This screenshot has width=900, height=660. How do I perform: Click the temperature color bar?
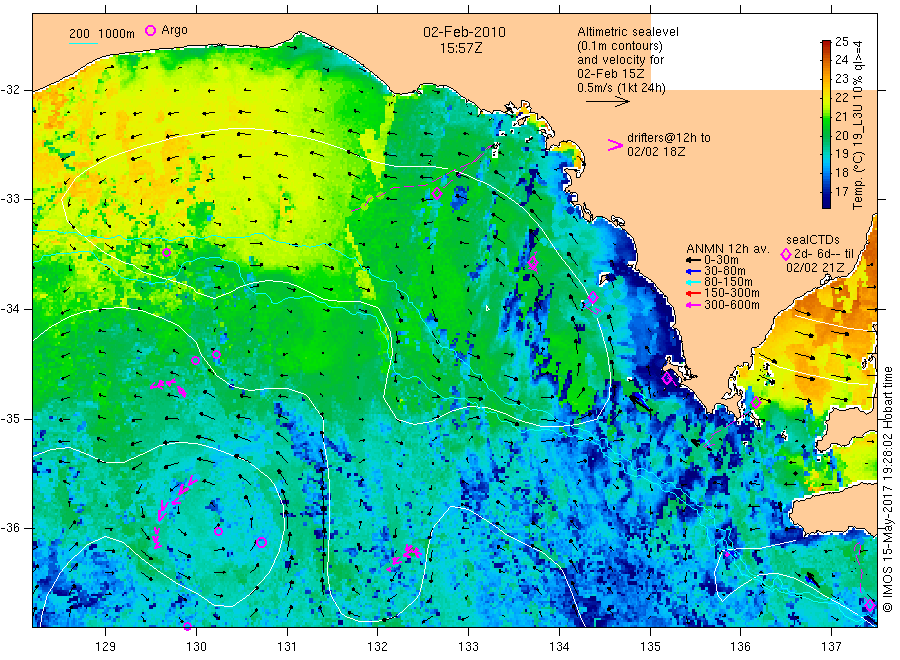[826, 124]
